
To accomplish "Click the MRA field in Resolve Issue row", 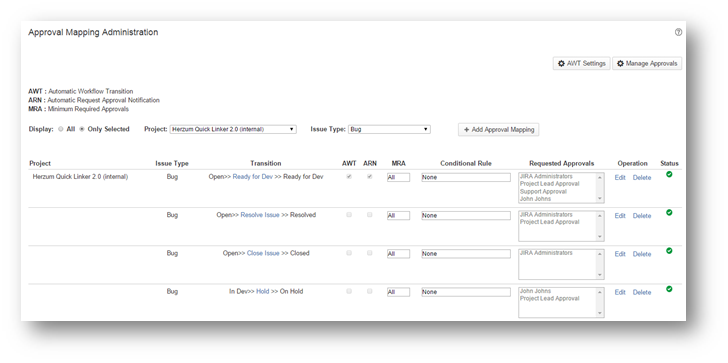I will click(398, 216).
